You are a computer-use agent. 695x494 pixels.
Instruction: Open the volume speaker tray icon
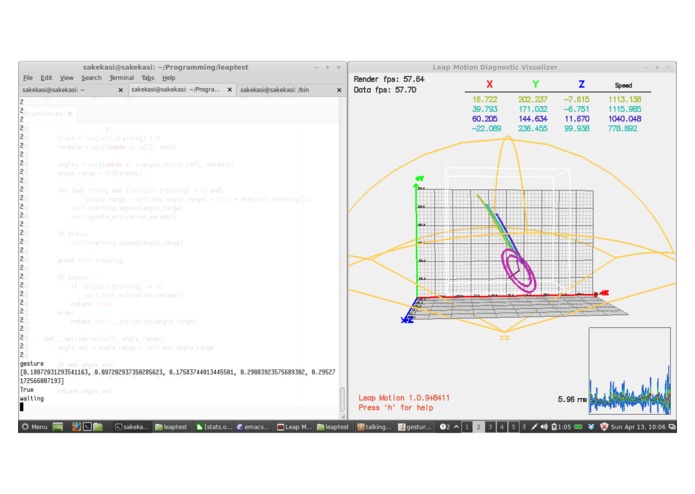(x=544, y=427)
